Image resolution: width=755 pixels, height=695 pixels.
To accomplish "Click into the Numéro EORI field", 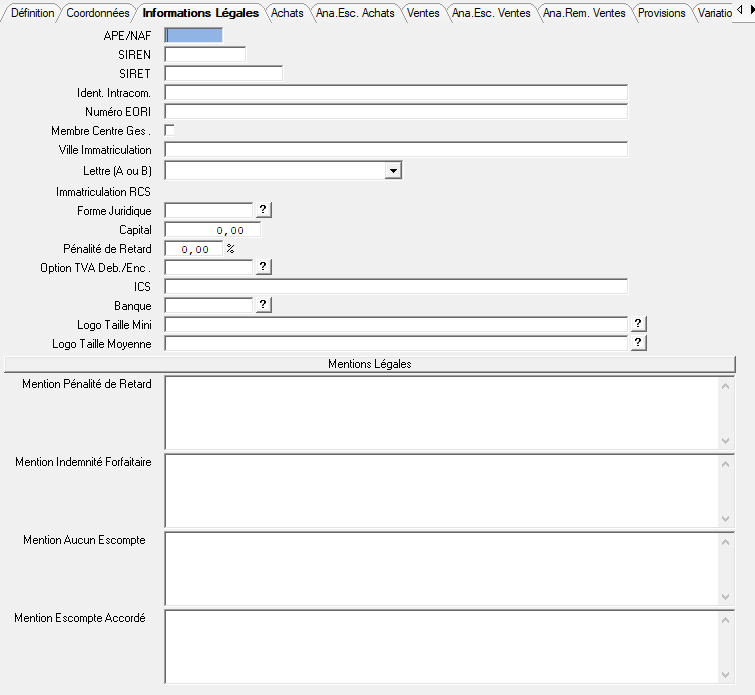I will pyautogui.click(x=395, y=111).
